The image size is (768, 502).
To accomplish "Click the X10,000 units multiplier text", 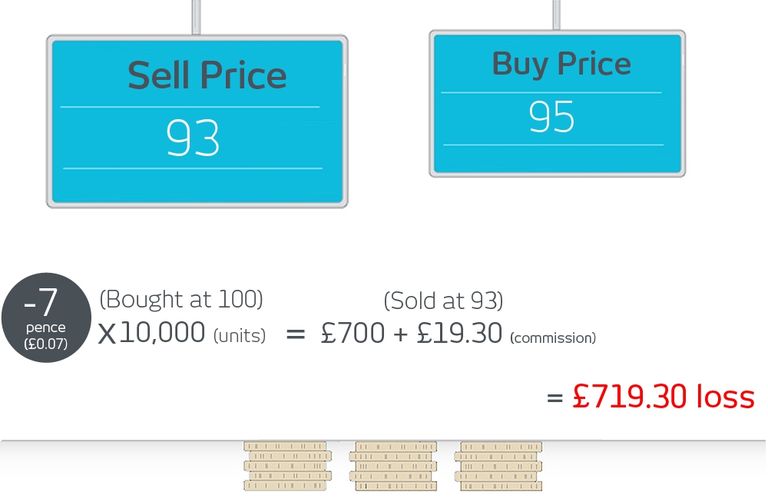I will (x=151, y=334).
